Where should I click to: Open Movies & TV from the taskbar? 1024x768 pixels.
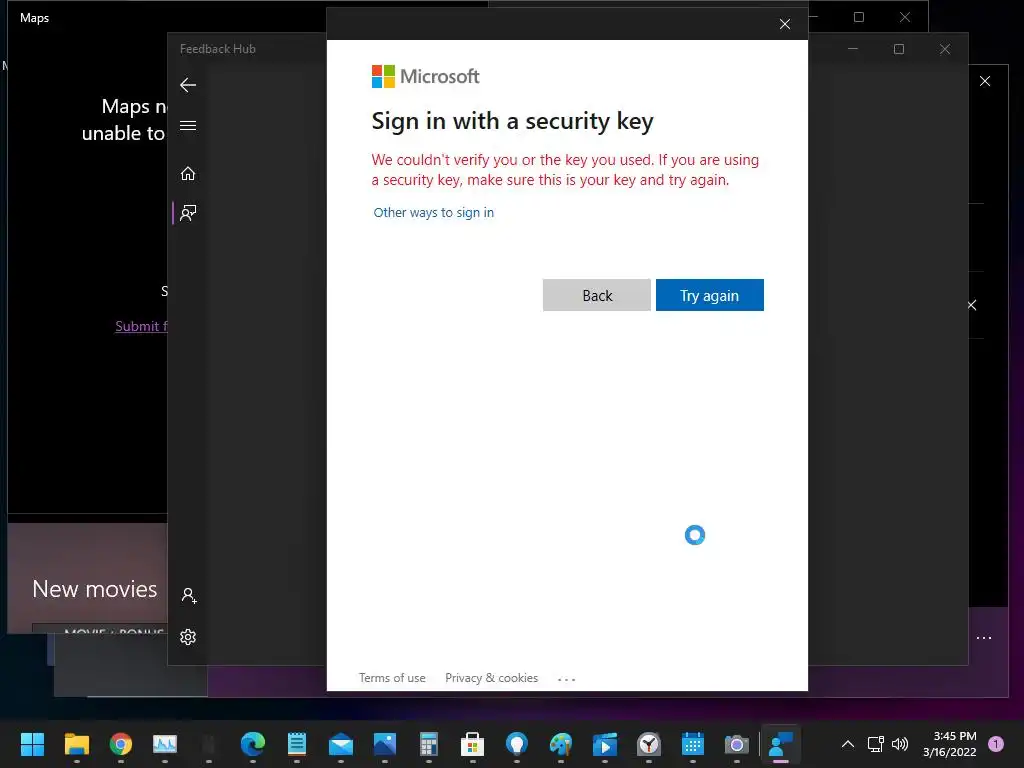coord(605,744)
